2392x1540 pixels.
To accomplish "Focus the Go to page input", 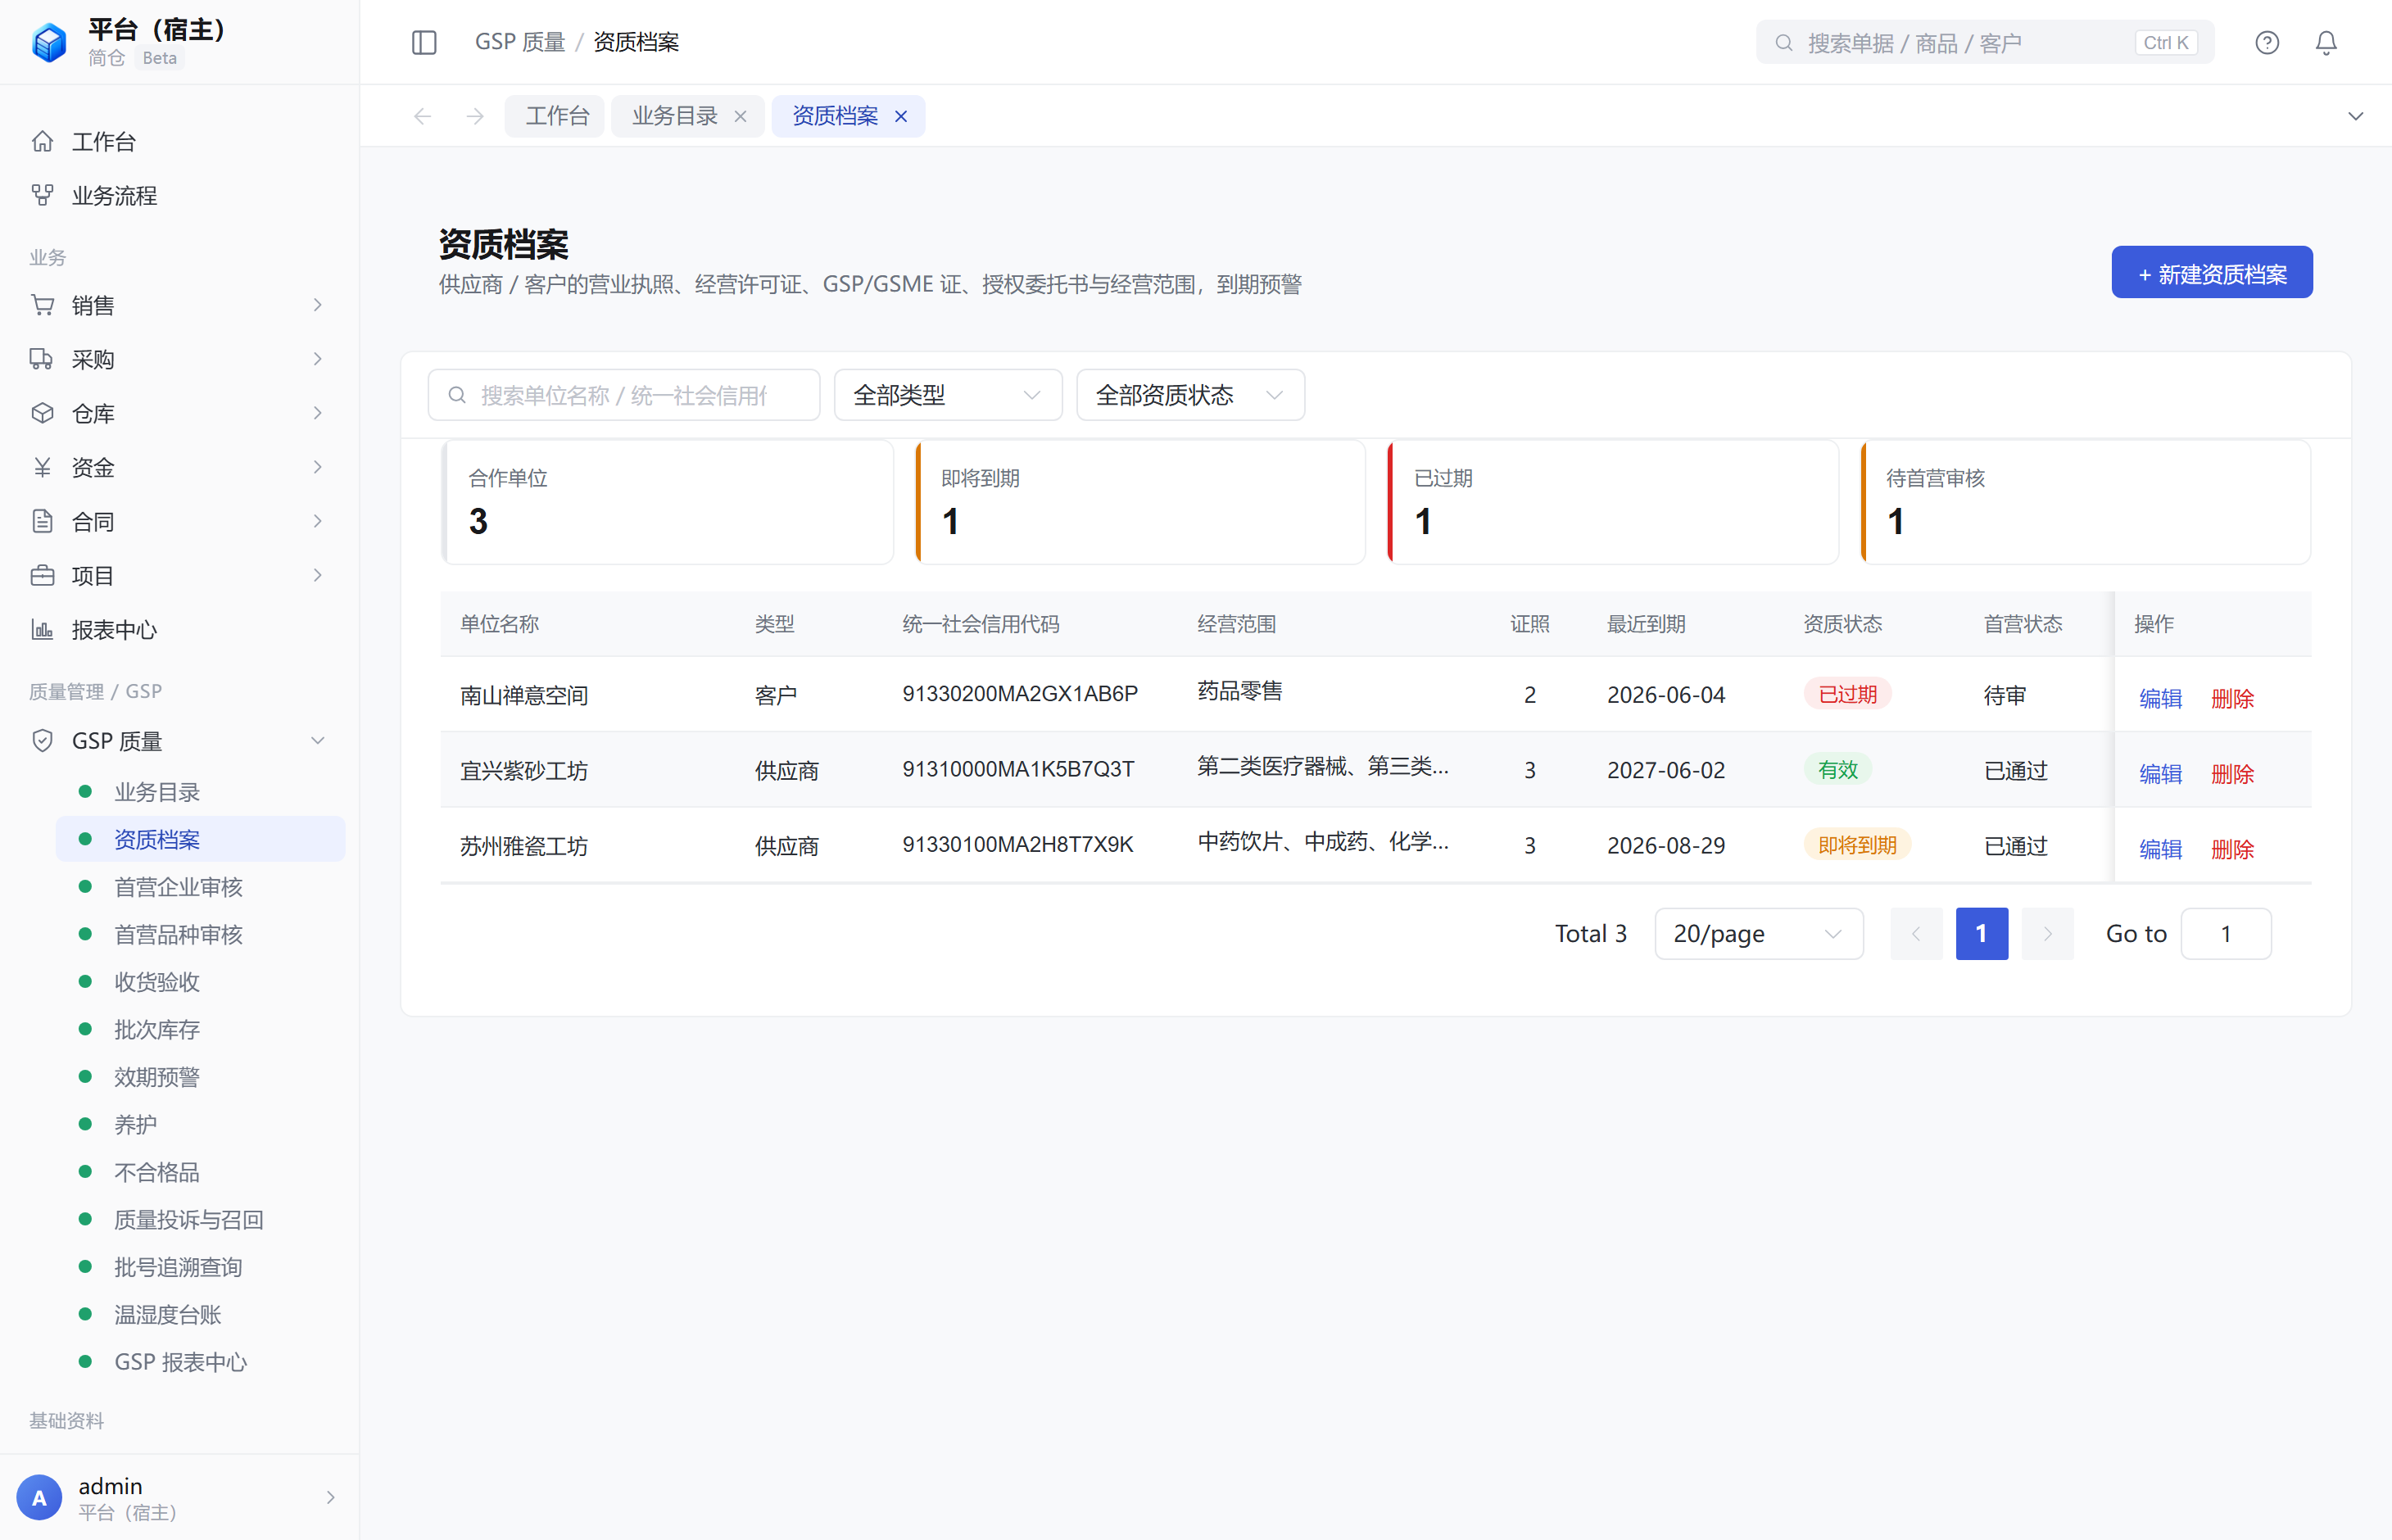I will (x=2225, y=933).
